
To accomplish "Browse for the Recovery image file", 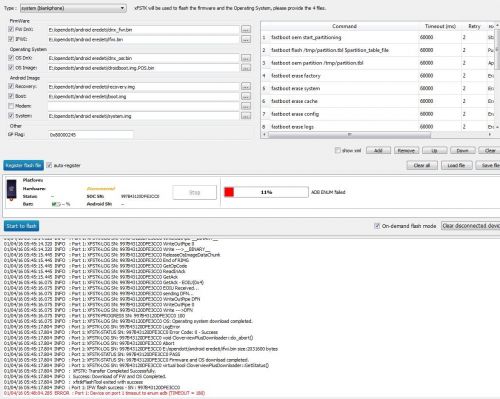I will coord(246,87).
